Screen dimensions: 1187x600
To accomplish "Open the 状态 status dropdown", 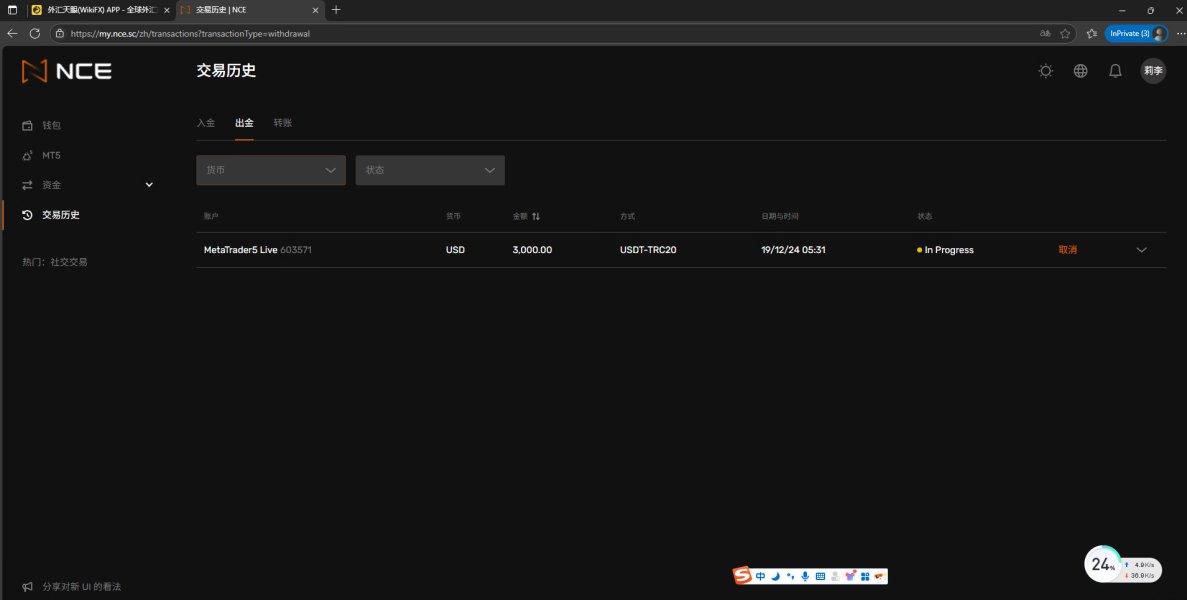I will (430, 170).
